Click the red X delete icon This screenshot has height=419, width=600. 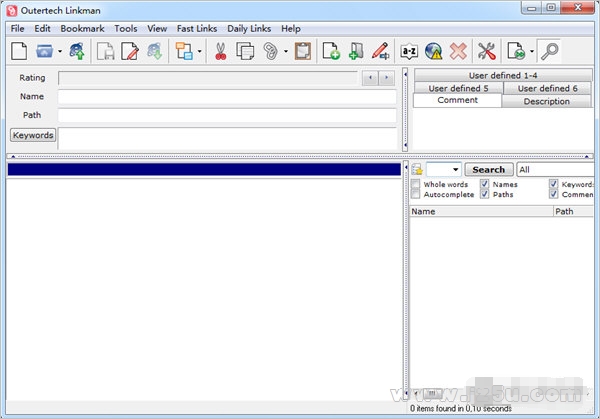coord(458,51)
